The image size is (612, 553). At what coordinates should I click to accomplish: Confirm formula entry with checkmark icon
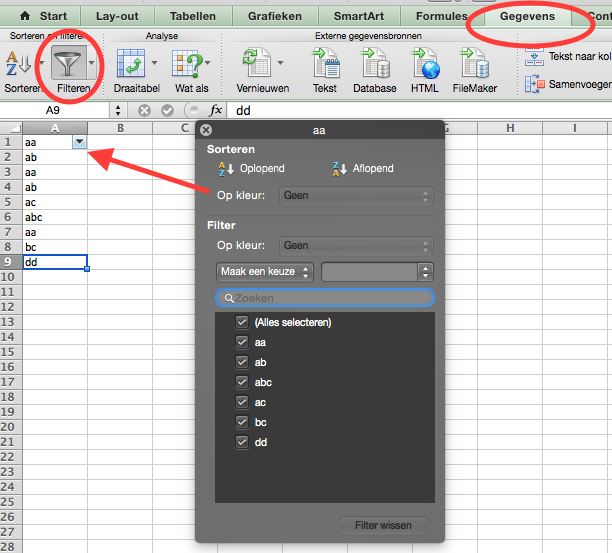click(167, 111)
